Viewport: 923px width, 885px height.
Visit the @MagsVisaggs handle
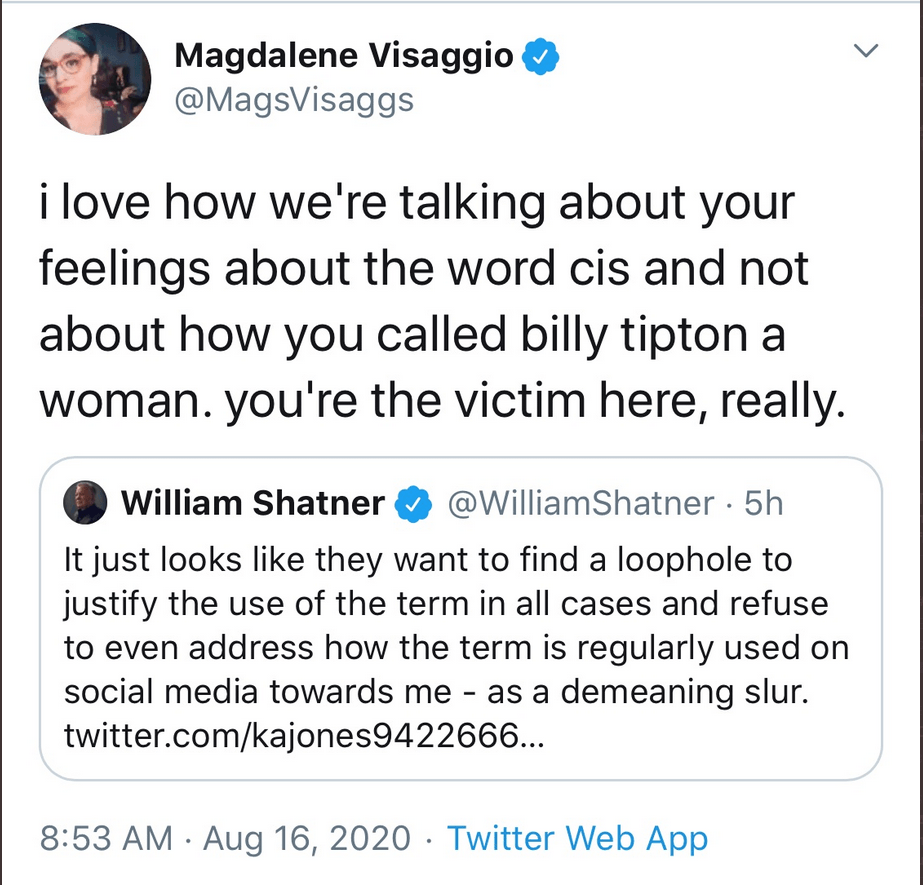[293, 100]
